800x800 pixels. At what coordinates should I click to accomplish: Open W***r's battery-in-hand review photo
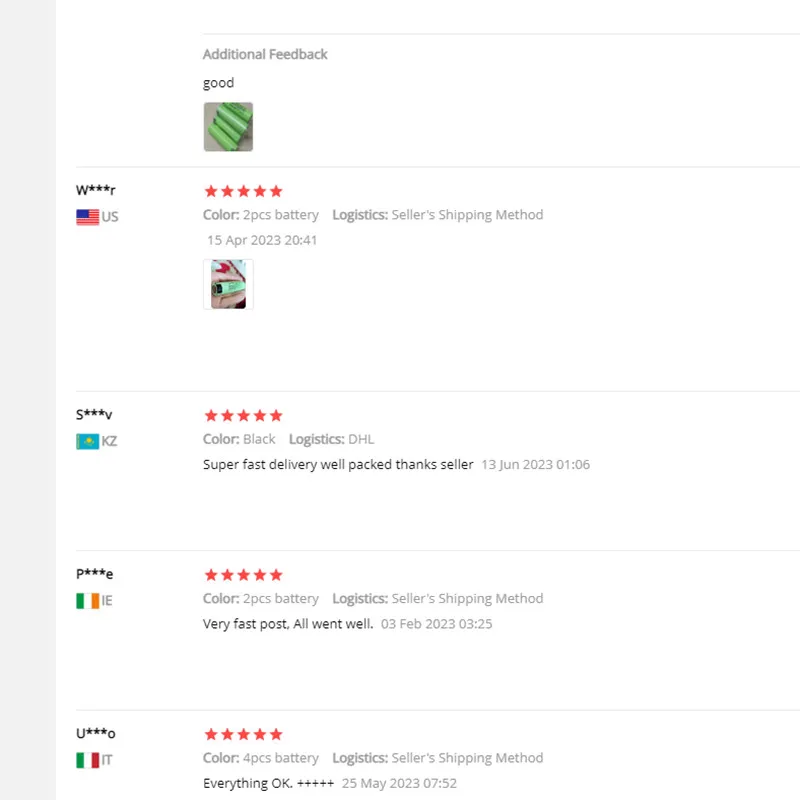tap(228, 284)
